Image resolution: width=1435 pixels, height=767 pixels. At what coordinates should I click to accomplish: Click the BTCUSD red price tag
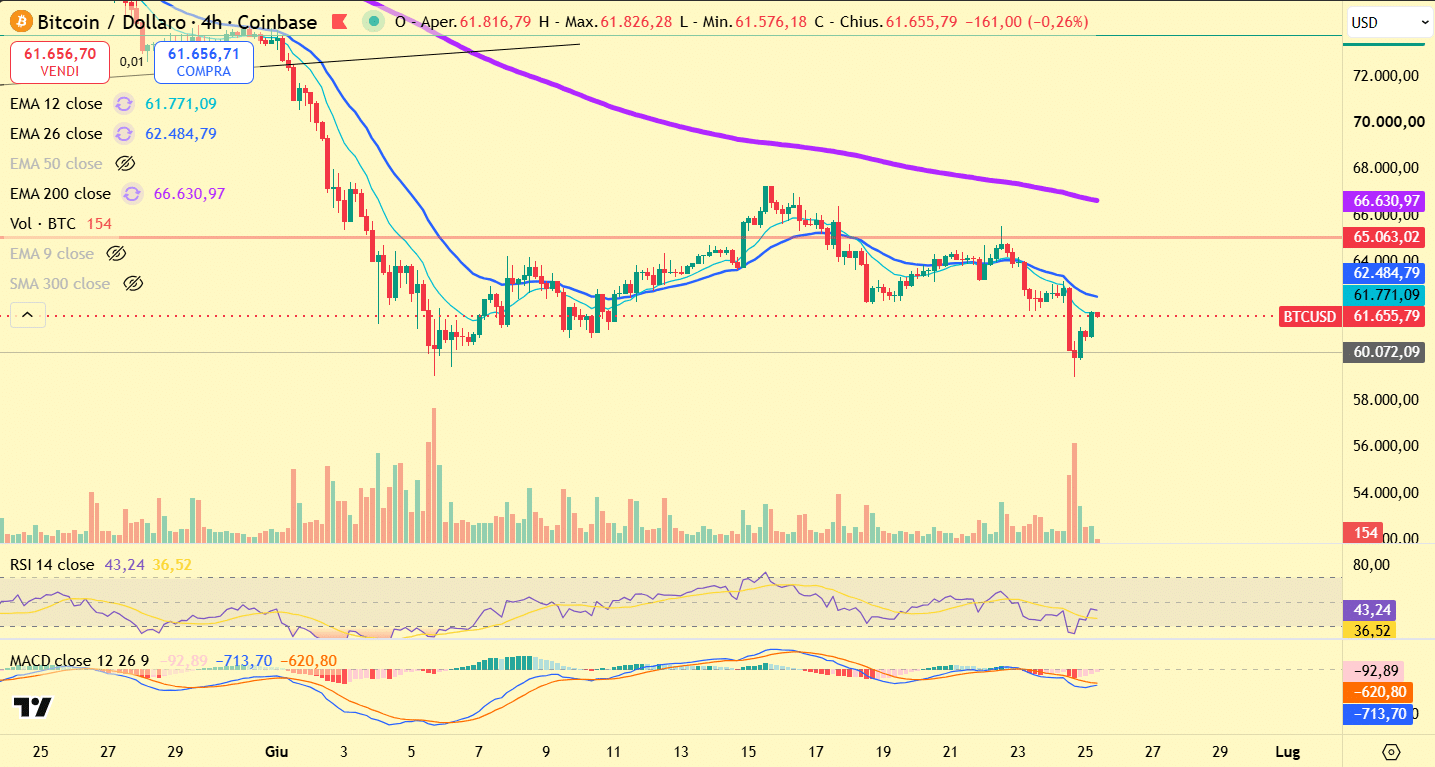[x=1310, y=317]
